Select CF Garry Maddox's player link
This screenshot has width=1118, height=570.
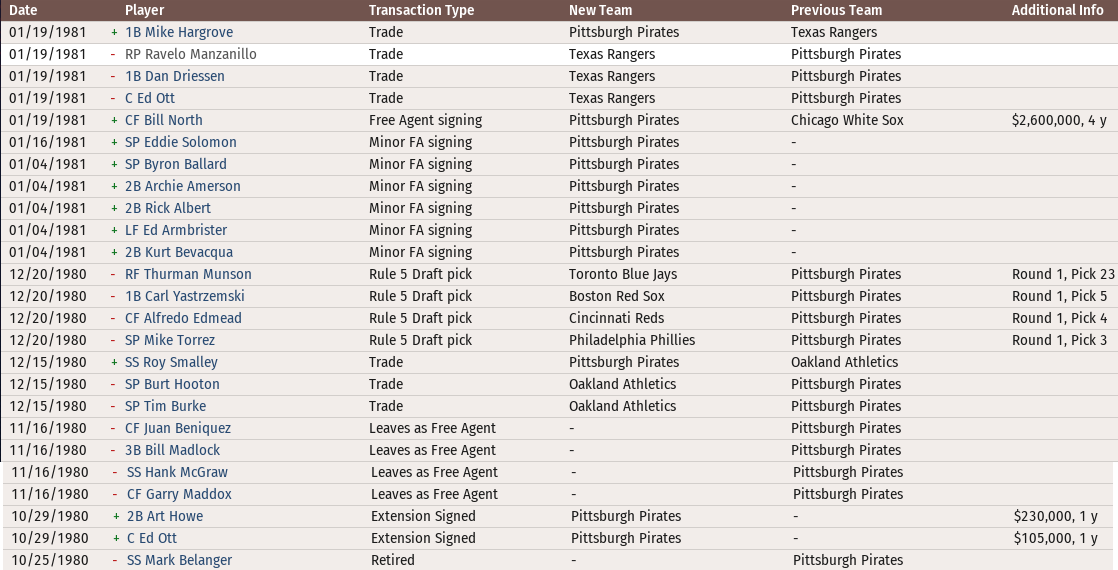[179, 494]
